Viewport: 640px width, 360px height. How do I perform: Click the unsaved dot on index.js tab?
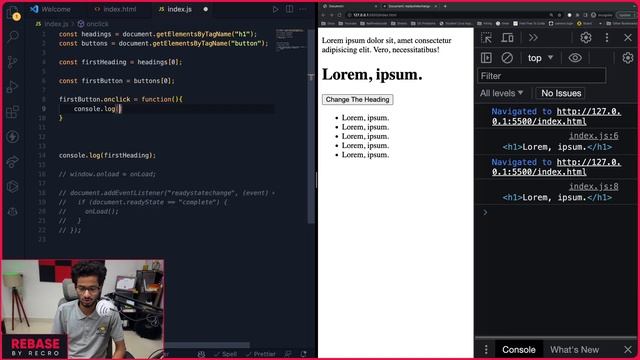(x=205, y=9)
